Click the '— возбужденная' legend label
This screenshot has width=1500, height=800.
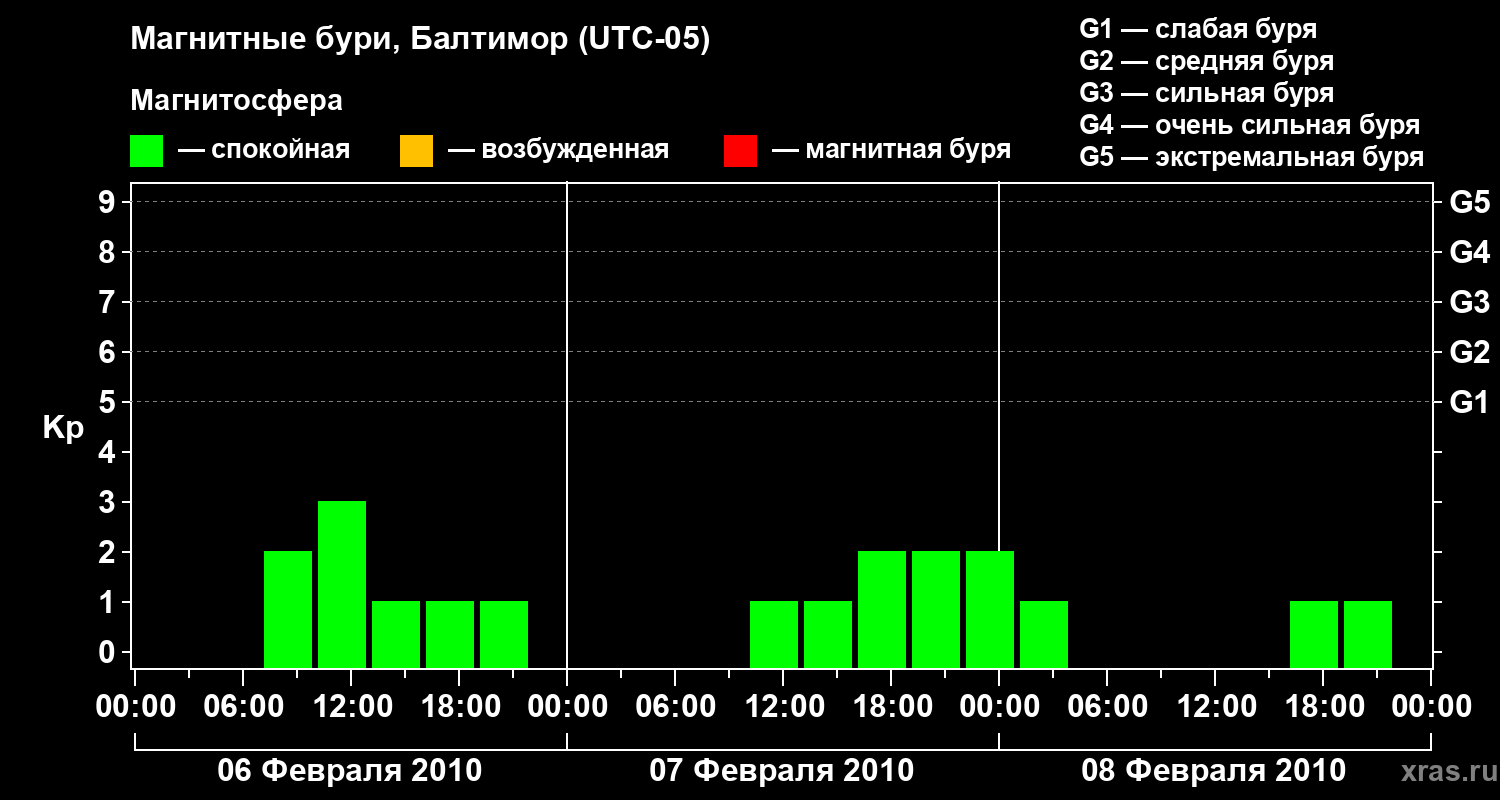click(x=559, y=150)
